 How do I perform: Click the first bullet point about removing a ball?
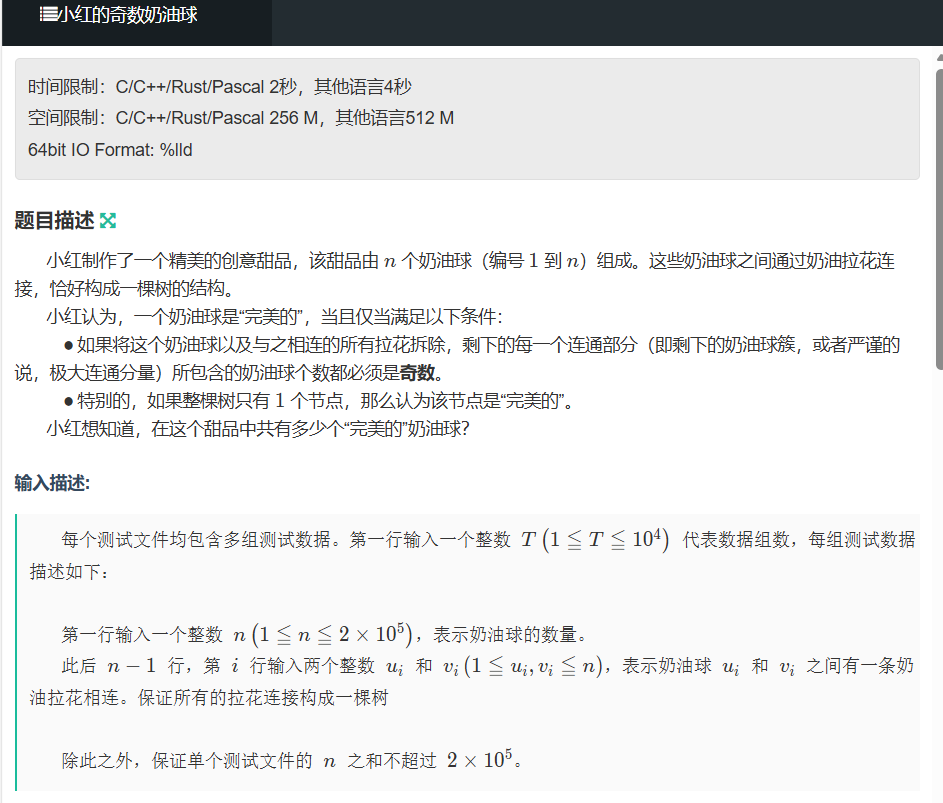pyautogui.click(x=480, y=346)
